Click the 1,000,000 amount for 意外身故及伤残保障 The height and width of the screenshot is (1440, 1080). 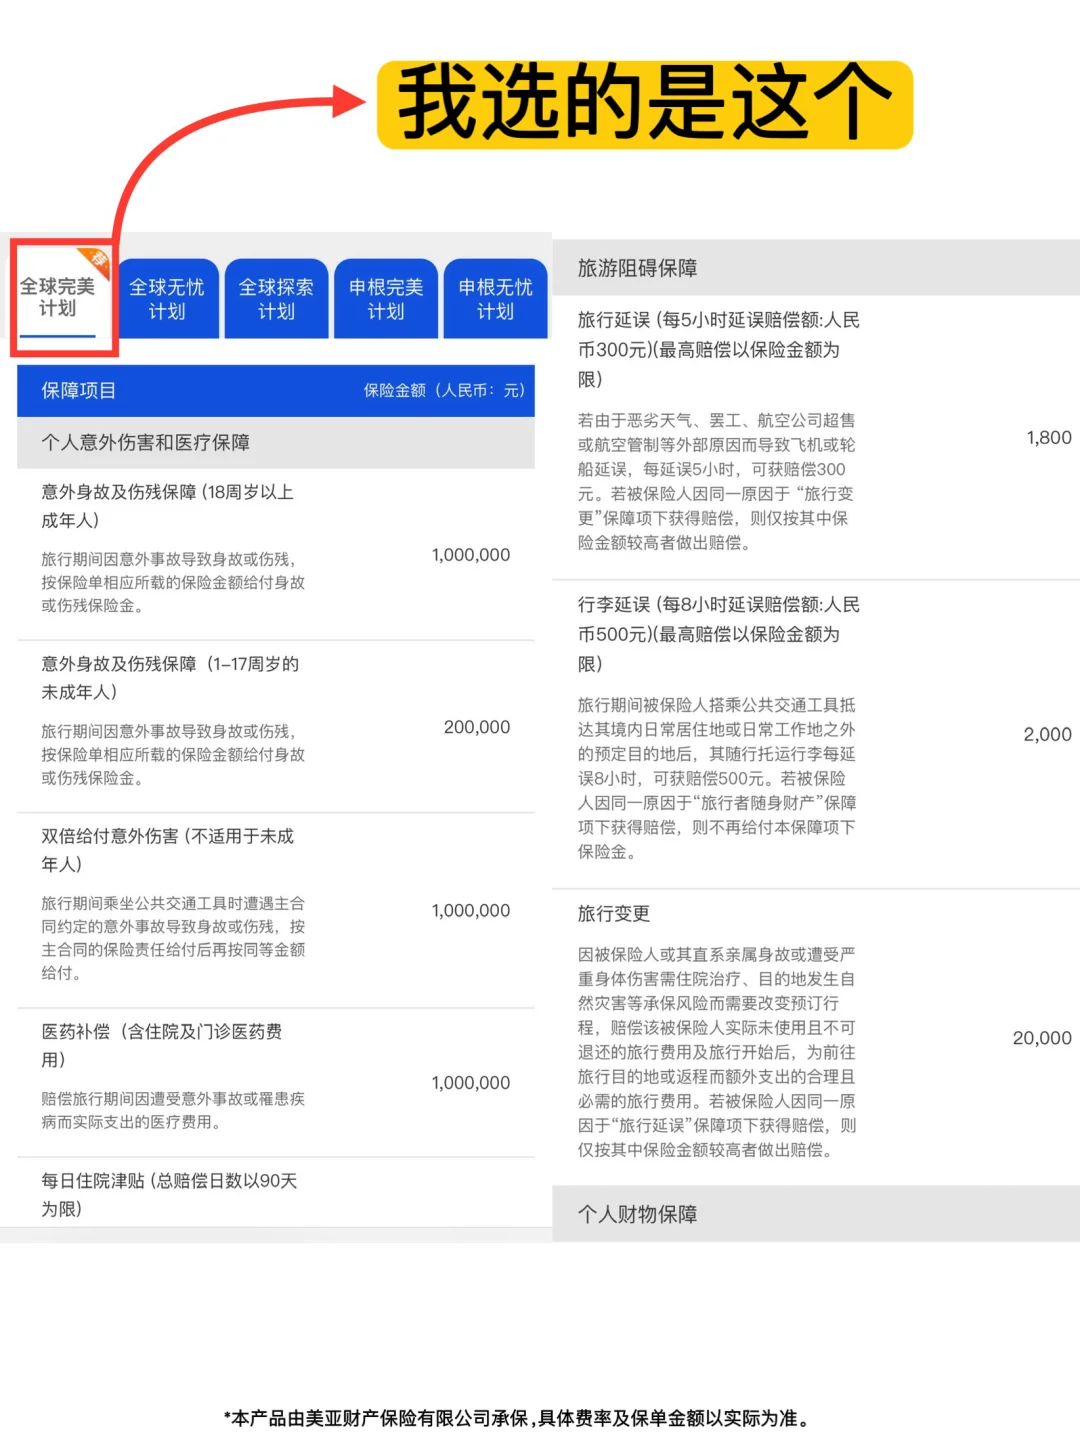click(x=469, y=555)
